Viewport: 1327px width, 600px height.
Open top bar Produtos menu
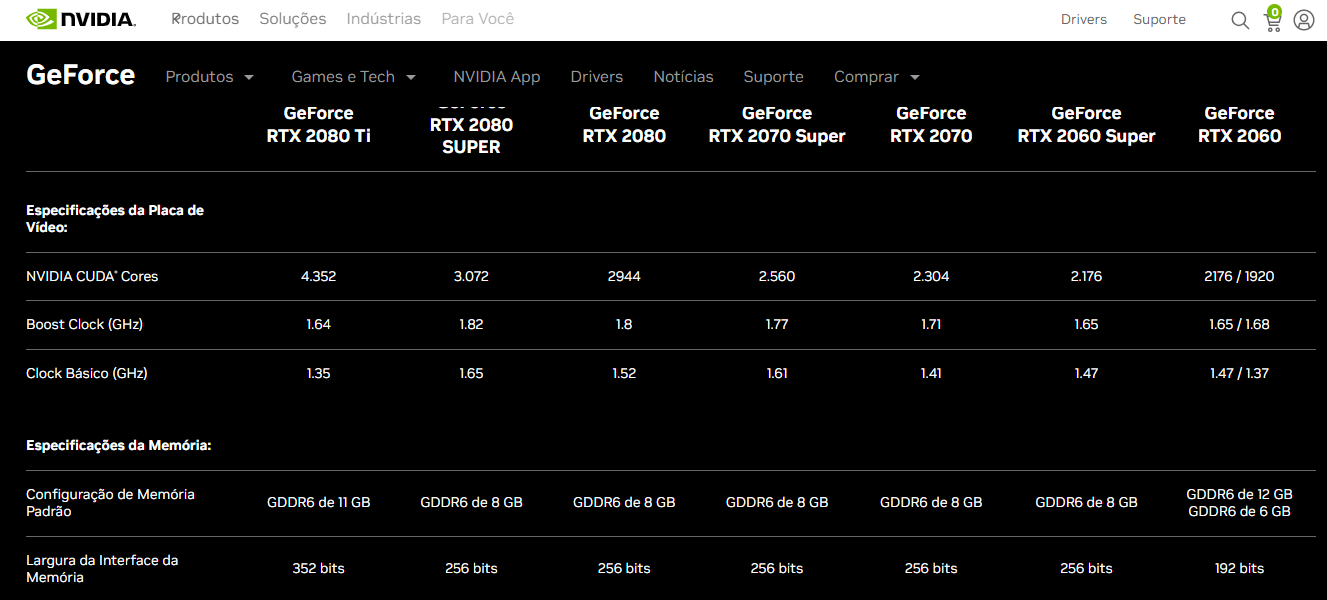(x=205, y=19)
